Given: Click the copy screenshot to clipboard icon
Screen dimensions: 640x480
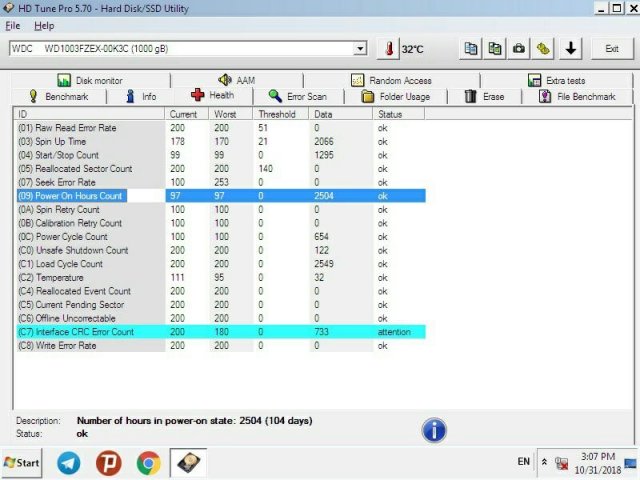Looking at the screenshot, I should tap(495, 49).
